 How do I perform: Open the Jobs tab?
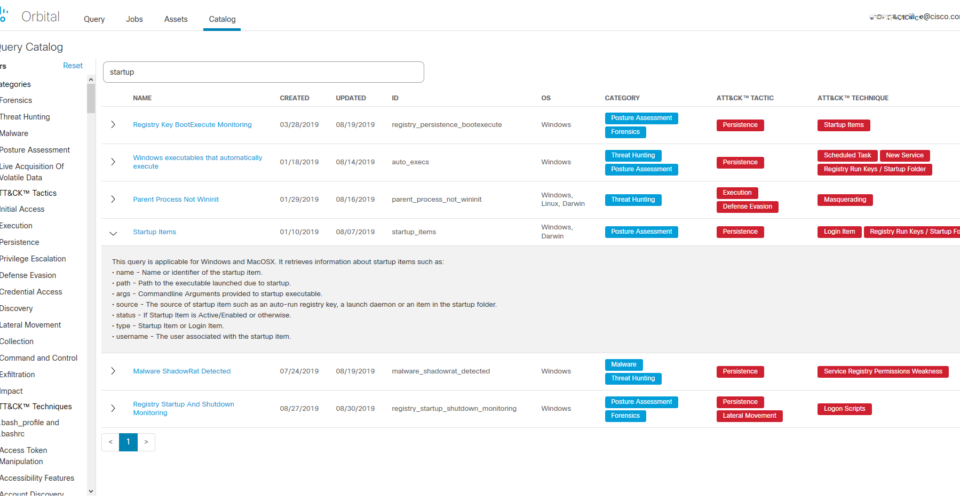tap(134, 19)
